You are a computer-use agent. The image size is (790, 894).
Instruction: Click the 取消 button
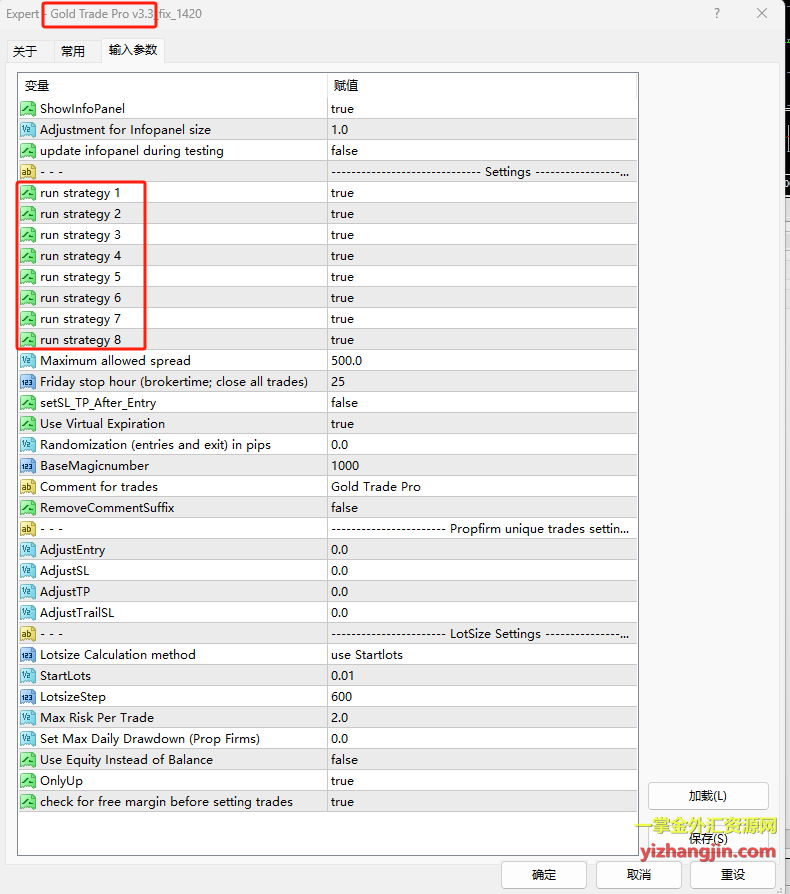point(638,875)
